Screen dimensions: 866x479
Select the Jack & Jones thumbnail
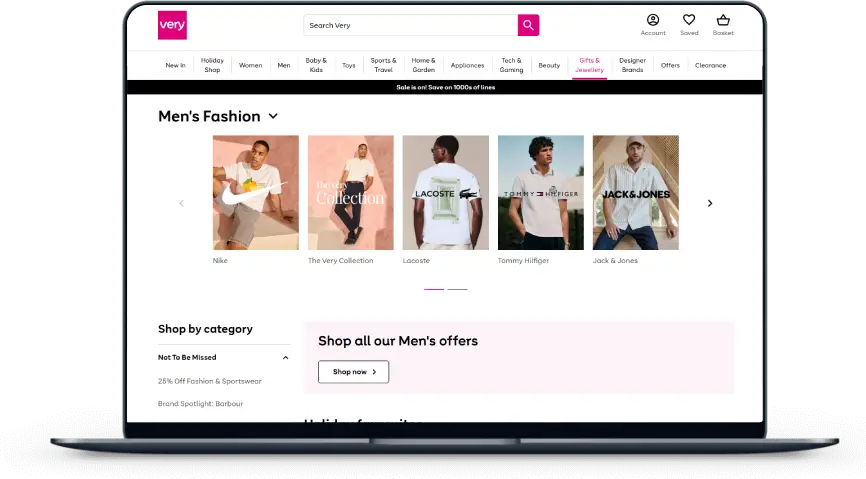pyautogui.click(x=636, y=193)
